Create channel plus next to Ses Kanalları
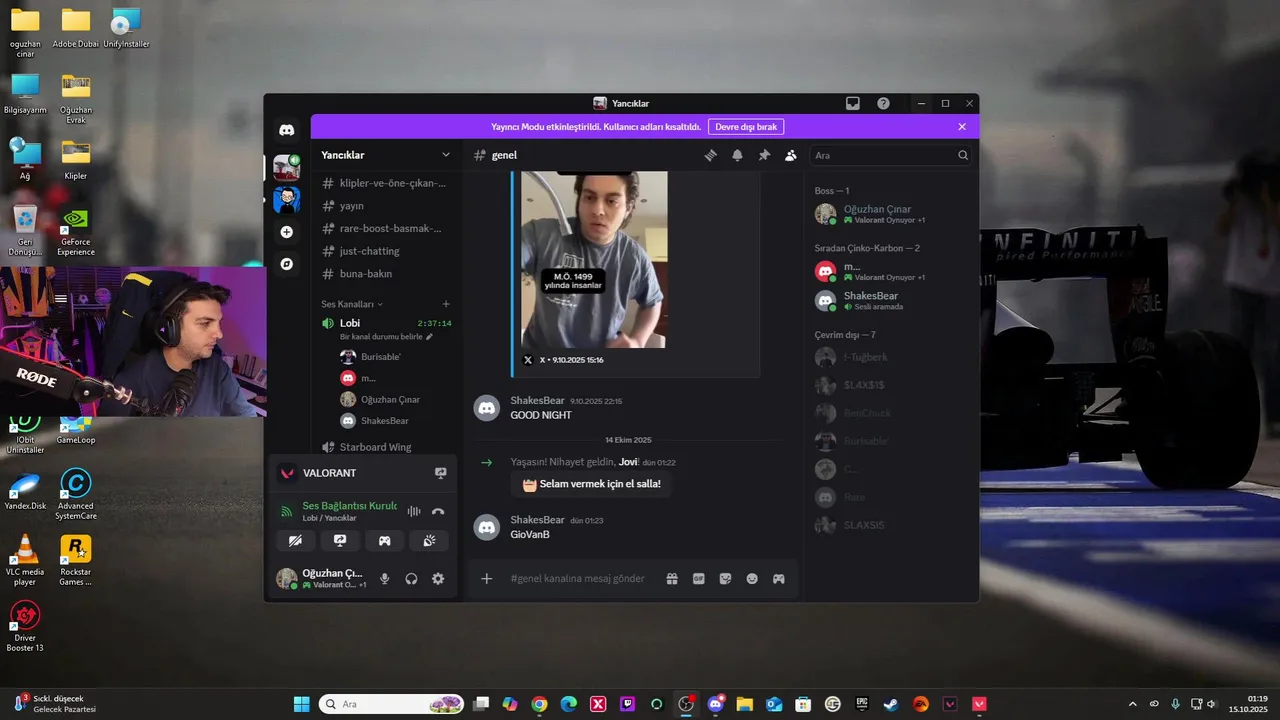 (x=446, y=304)
